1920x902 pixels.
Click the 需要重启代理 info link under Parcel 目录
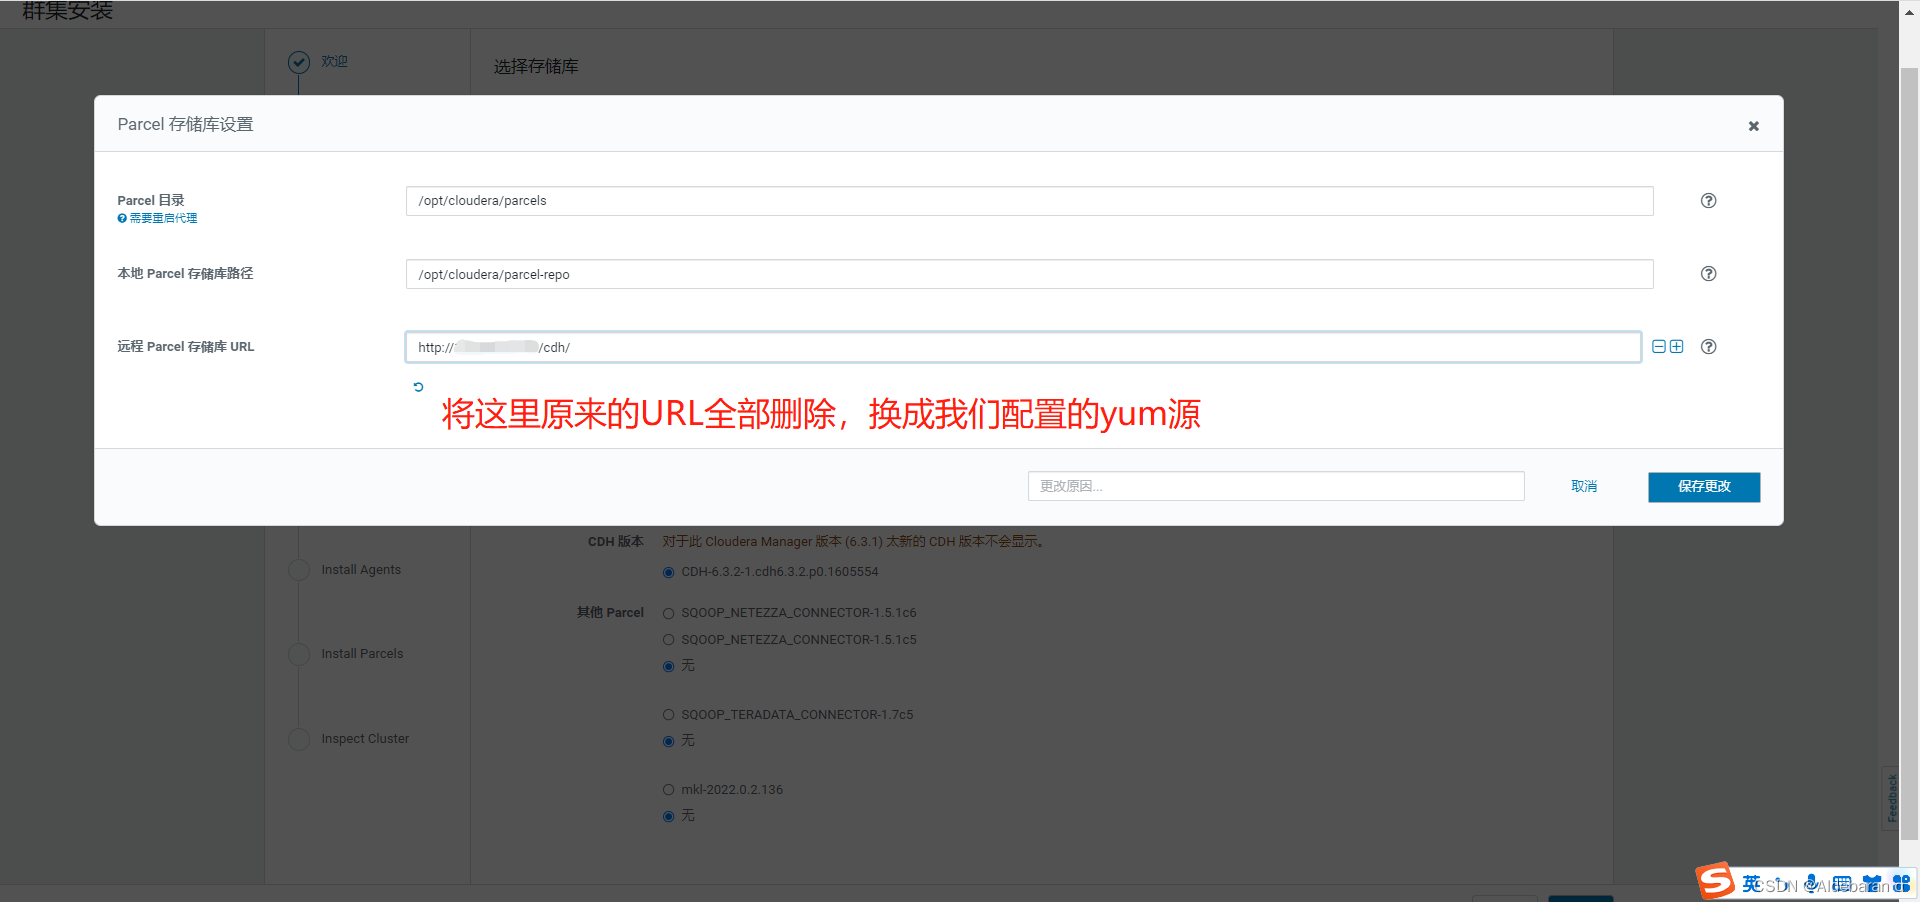(x=157, y=218)
